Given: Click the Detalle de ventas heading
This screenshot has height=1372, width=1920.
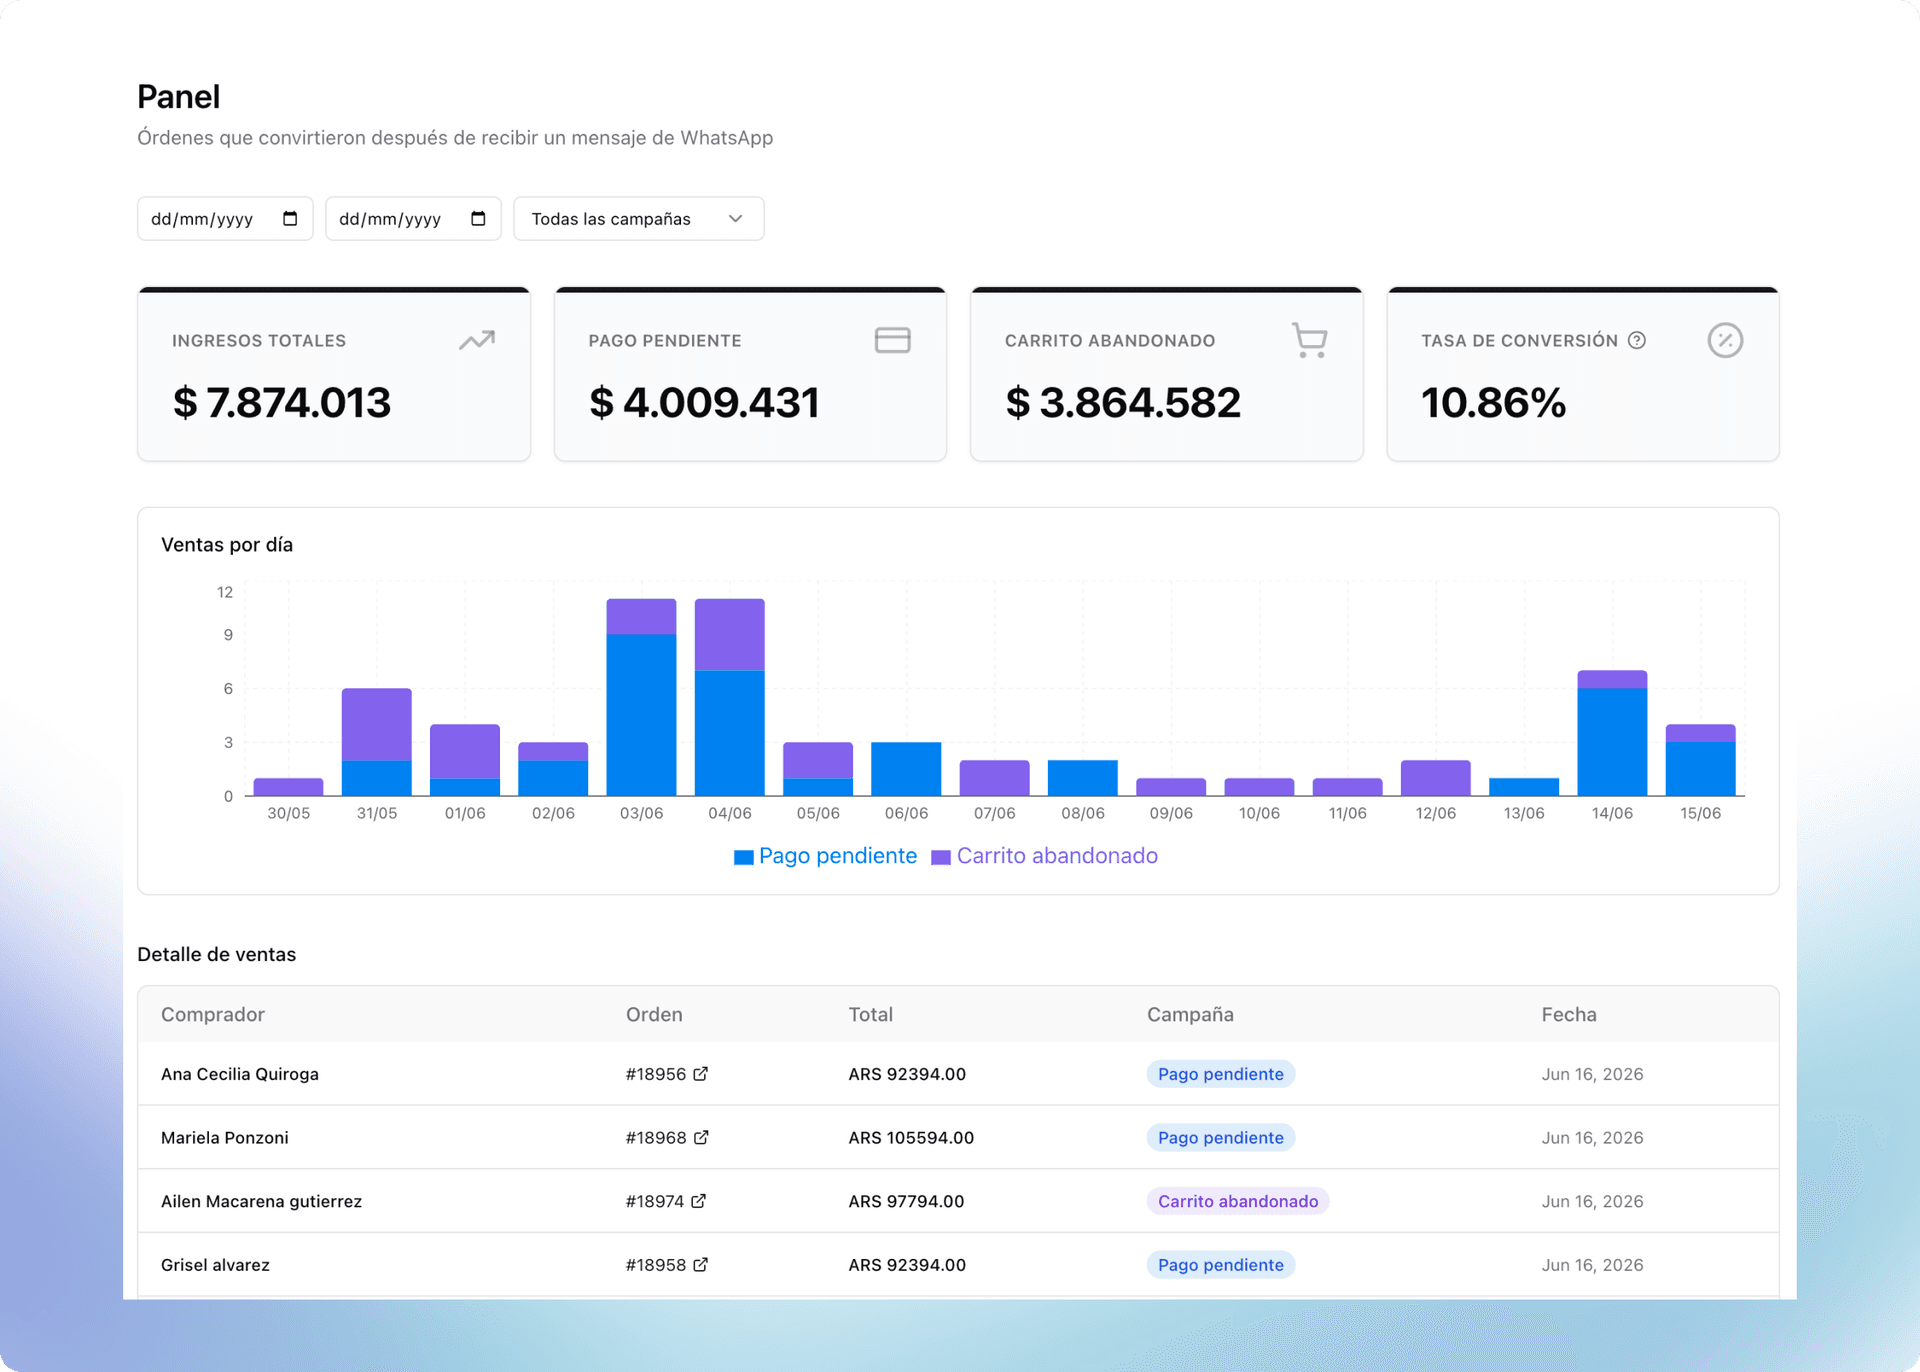Looking at the screenshot, I should [x=217, y=954].
